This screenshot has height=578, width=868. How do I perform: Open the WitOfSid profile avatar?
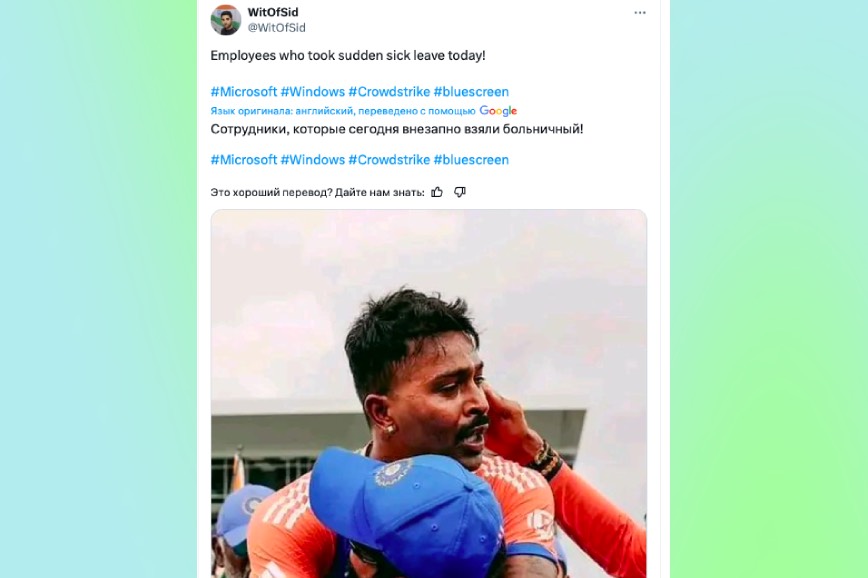[226, 19]
